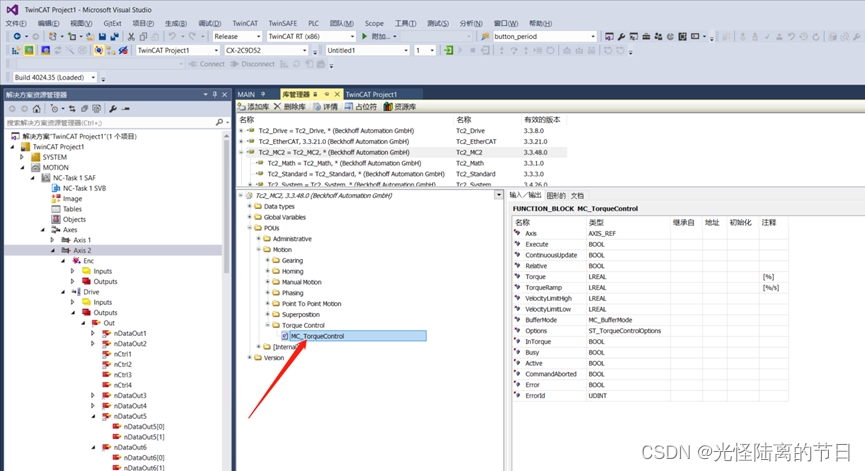Click 删除库 Delete Library button
This screenshot has width=865, height=471.
[290, 106]
